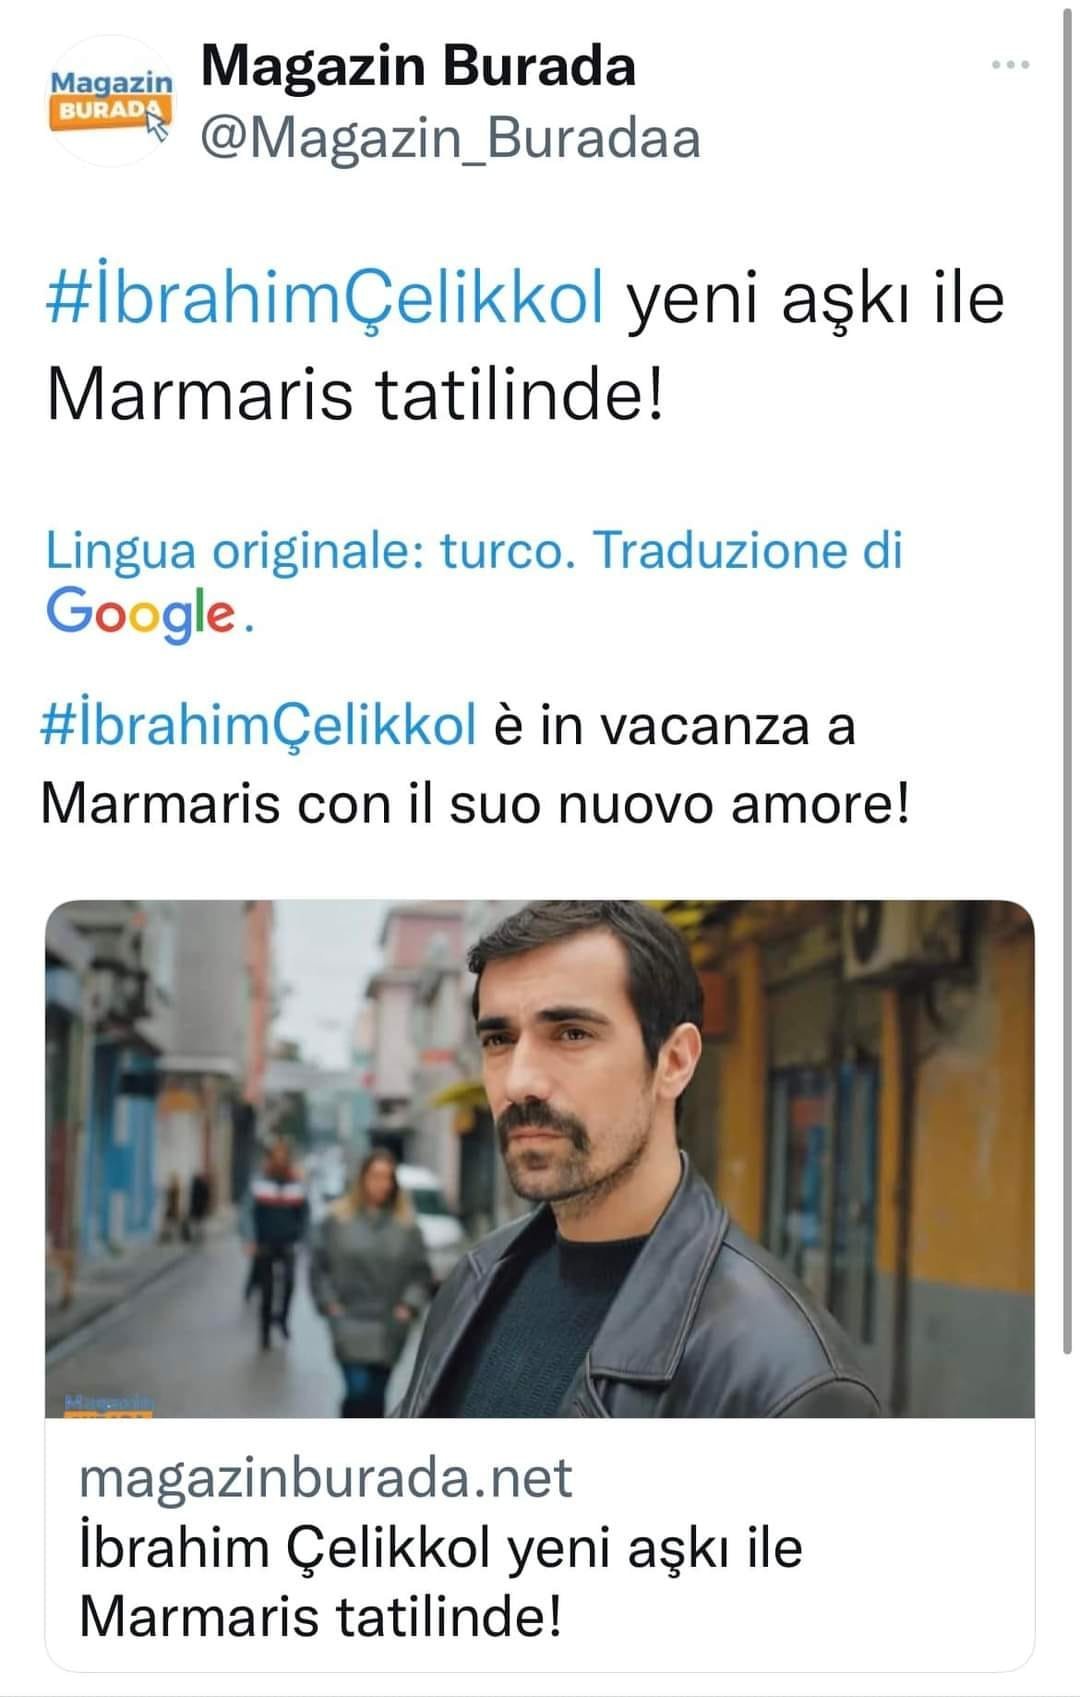Image resolution: width=1080 pixels, height=1697 pixels.
Task: Click the Magazin Burada watermark on the photo
Action: tap(108, 1405)
